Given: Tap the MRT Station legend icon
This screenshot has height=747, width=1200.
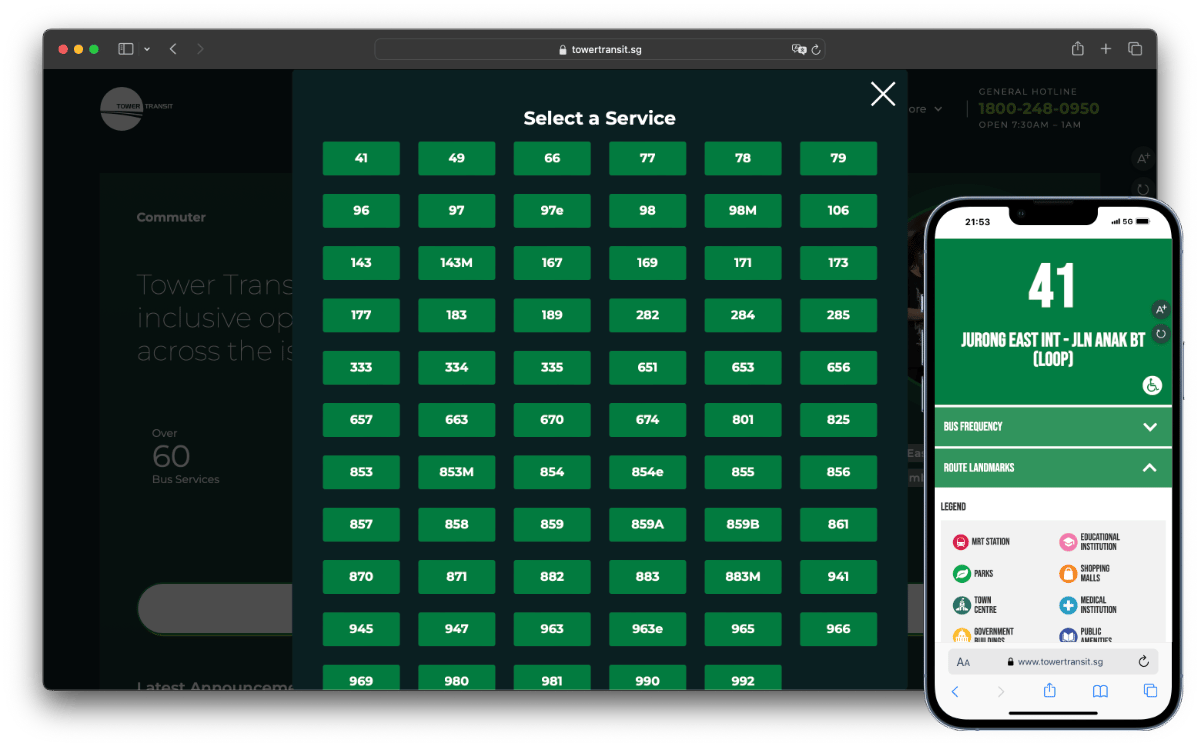Looking at the screenshot, I should pos(961,542).
